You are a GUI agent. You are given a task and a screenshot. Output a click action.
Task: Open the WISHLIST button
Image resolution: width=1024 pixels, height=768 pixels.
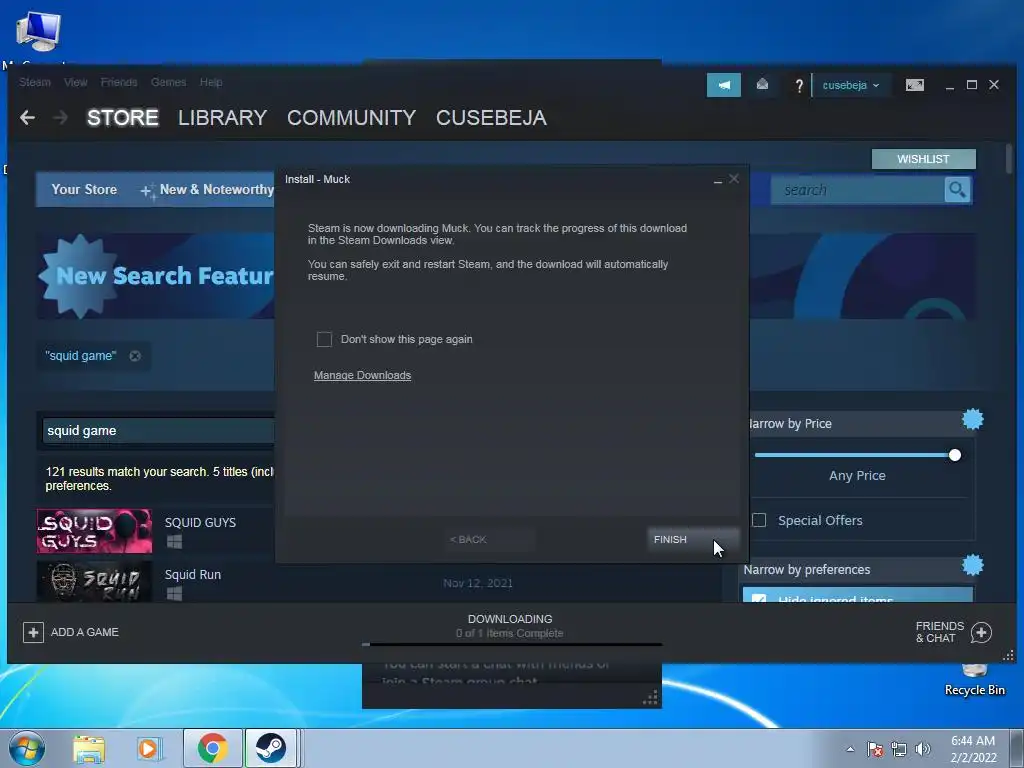(923, 159)
